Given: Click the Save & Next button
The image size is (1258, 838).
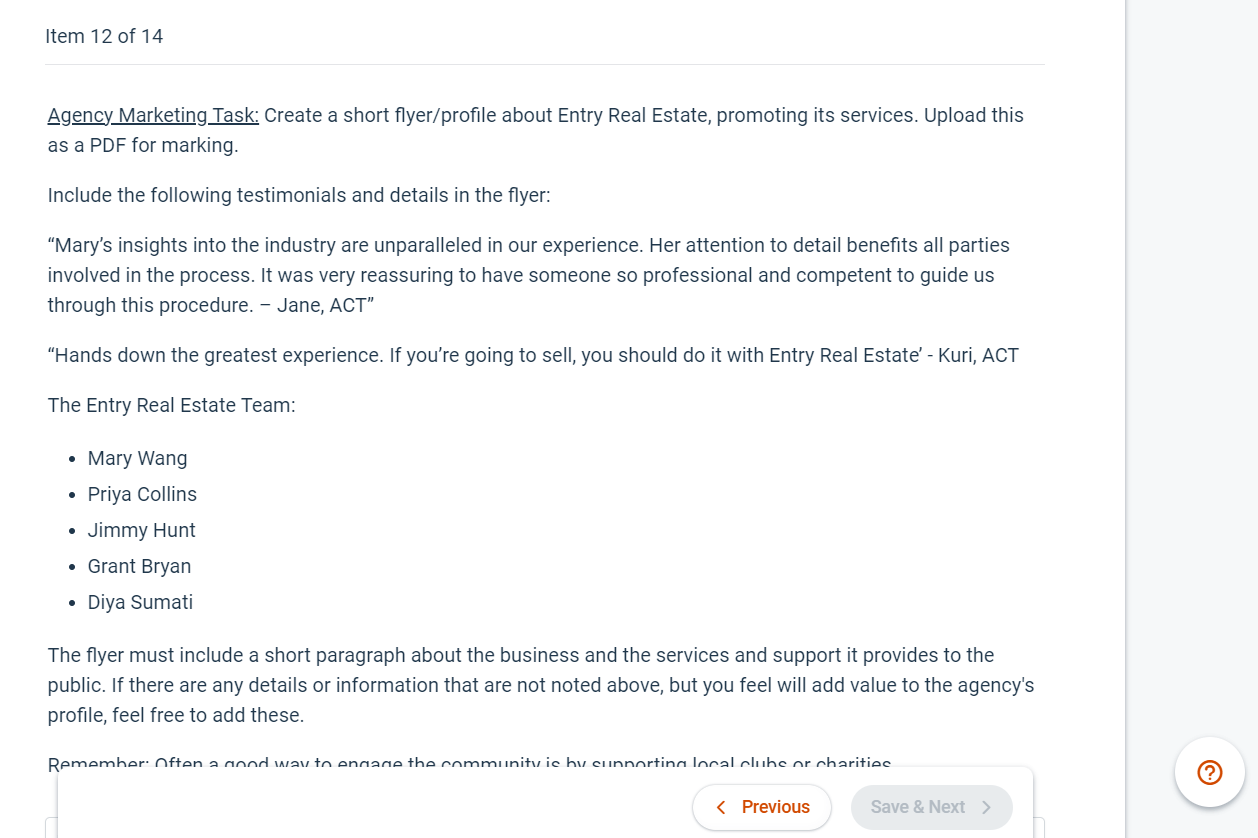Looking at the screenshot, I should pyautogui.click(x=931, y=807).
